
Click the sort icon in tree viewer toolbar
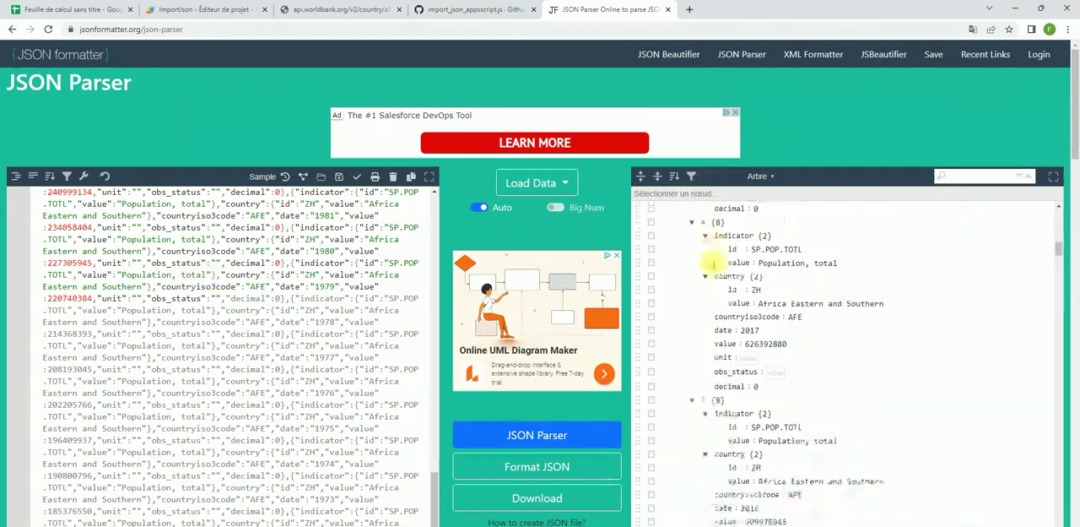(x=674, y=177)
